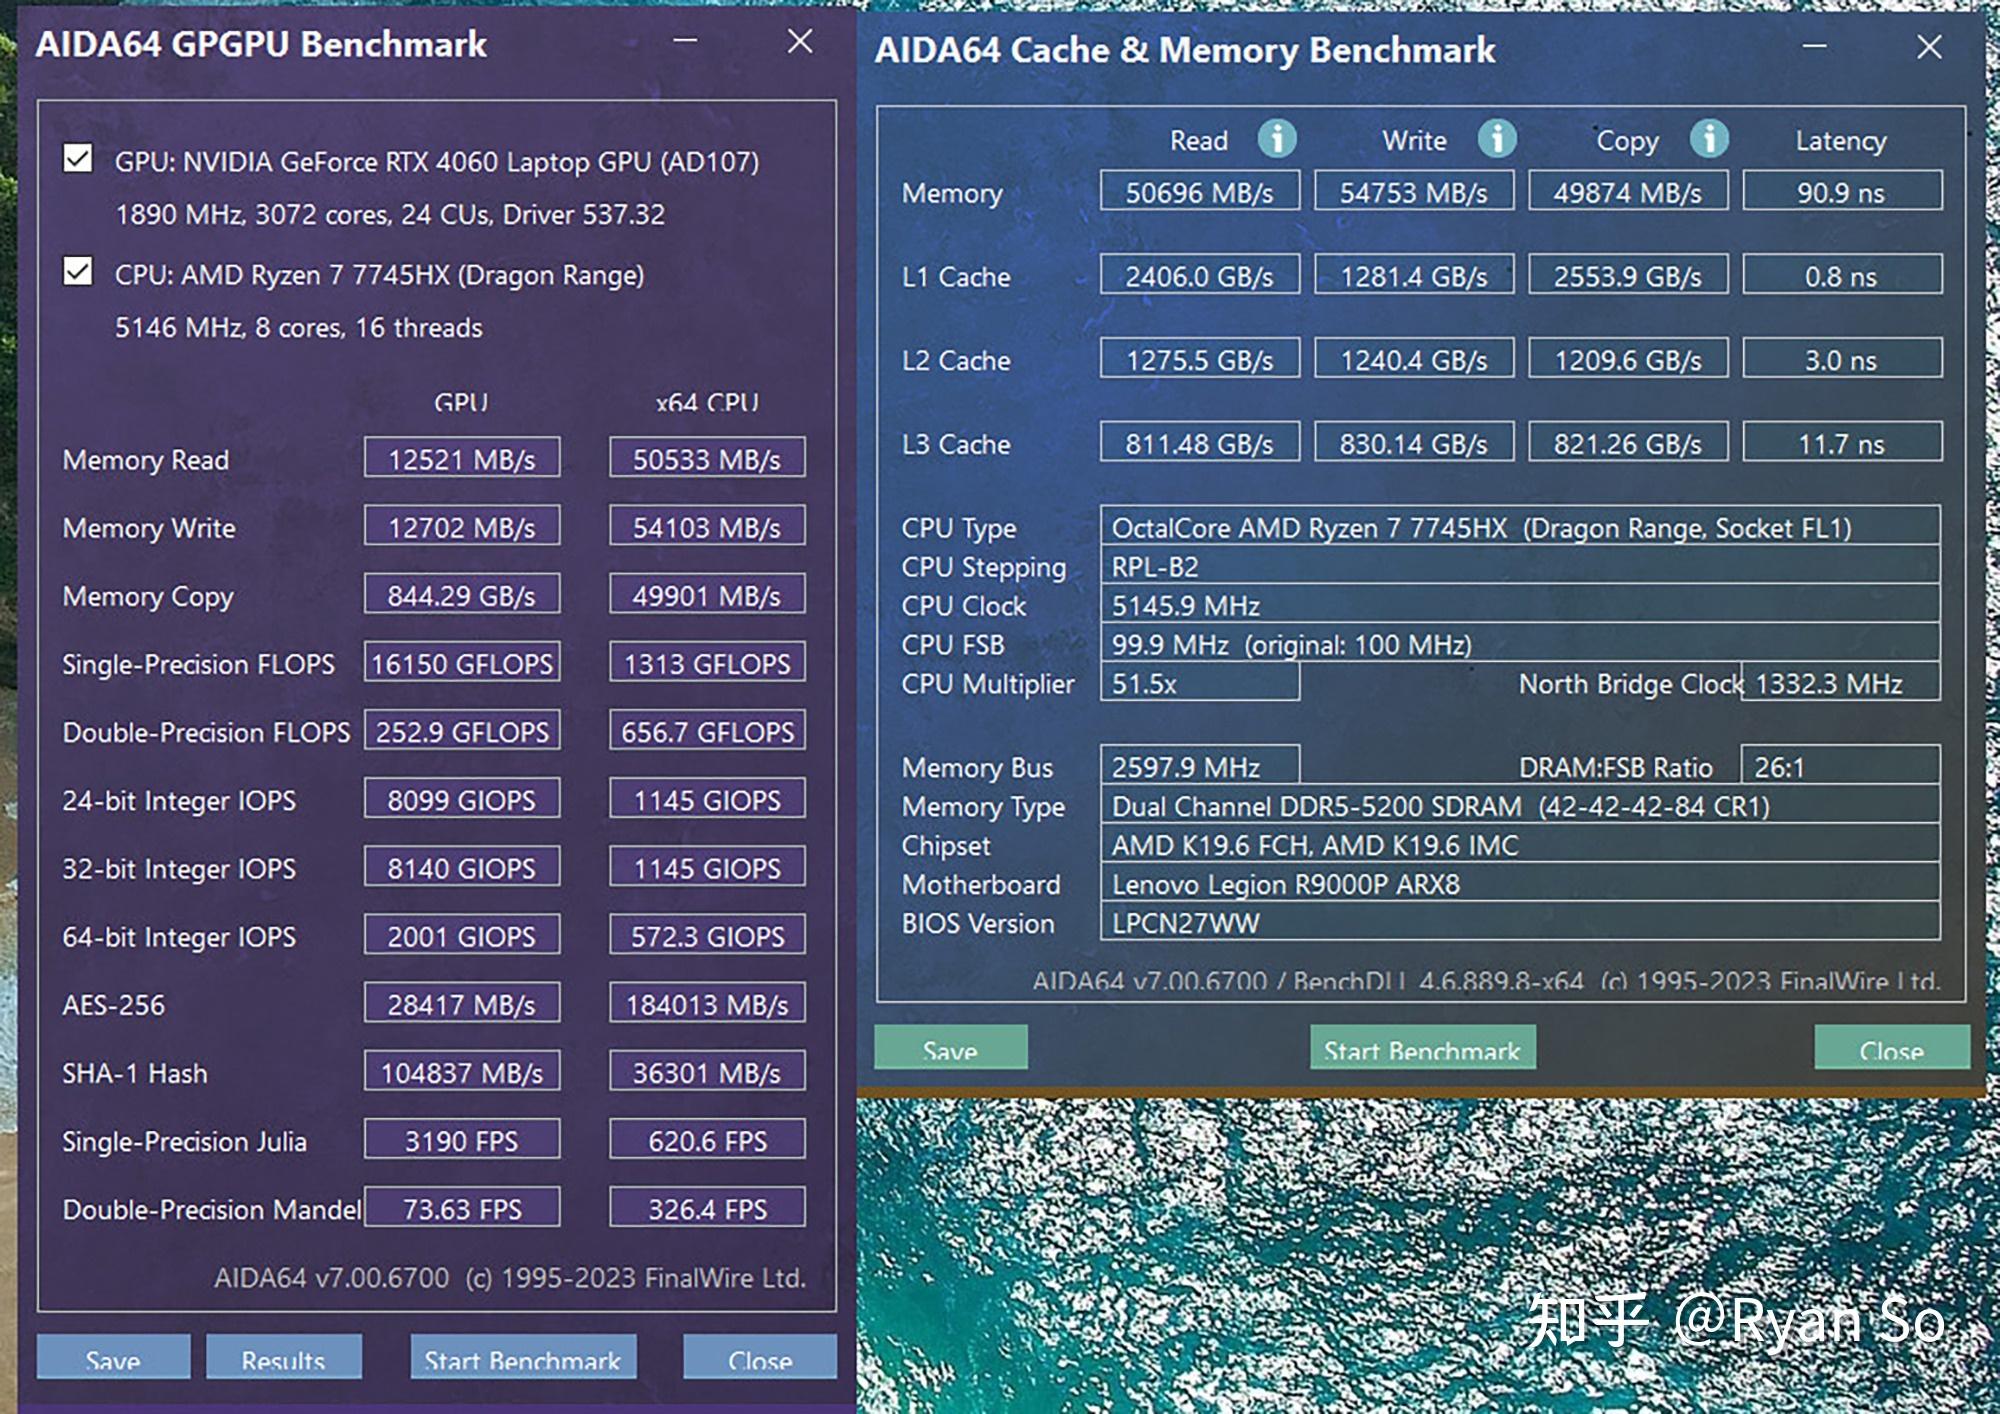
Task: Toggle GPU benchmark checkbox on
Action: click(x=77, y=165)
